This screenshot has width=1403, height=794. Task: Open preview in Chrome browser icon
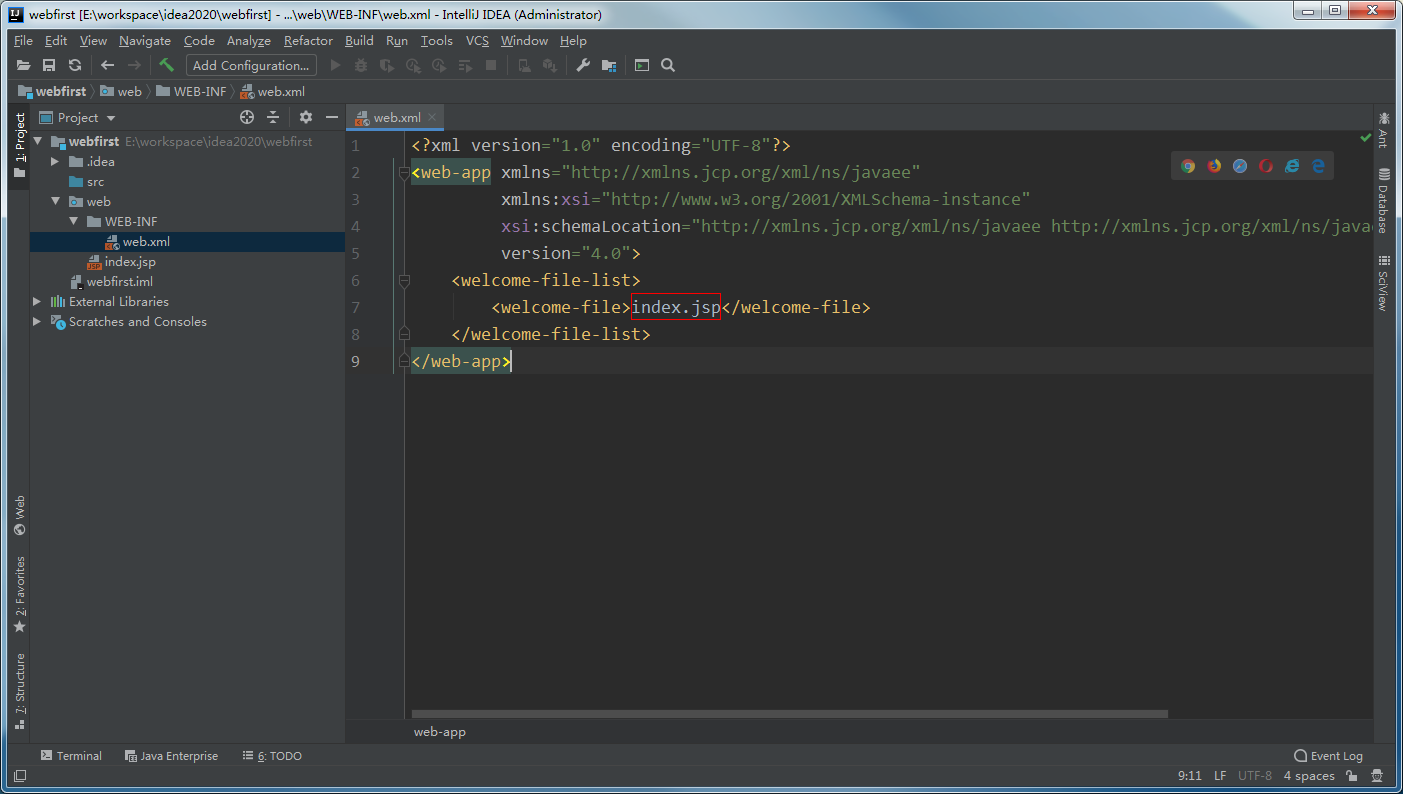[1188, 166]
